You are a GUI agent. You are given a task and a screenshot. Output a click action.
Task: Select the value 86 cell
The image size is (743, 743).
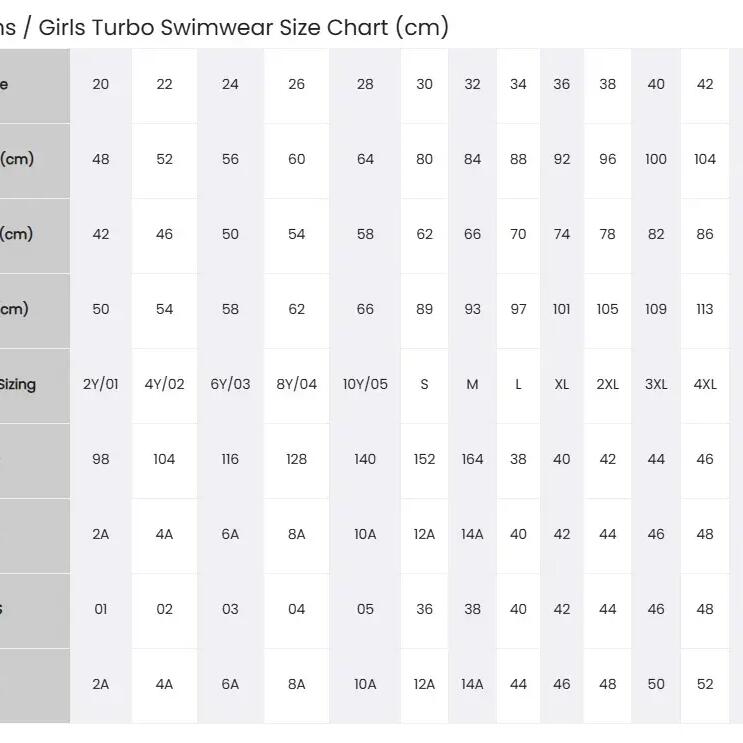point(705,236)
